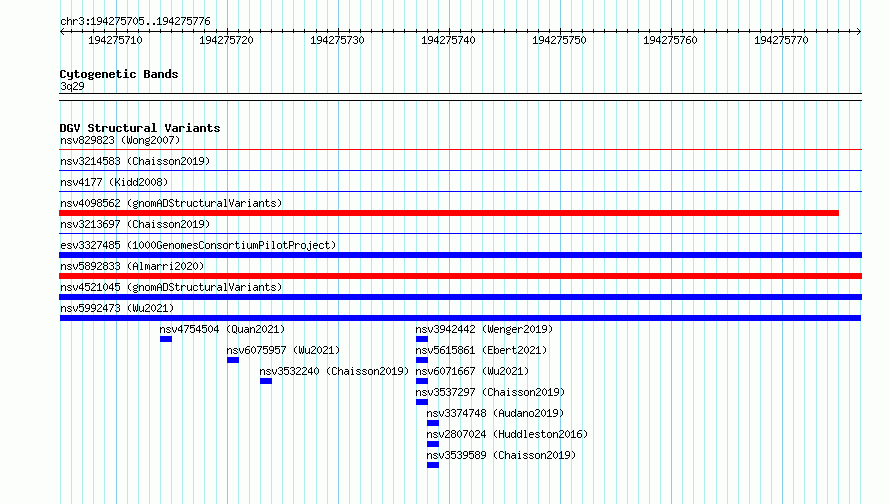Open the nsv4754504 (Quan2021) label

pos(222,329)
